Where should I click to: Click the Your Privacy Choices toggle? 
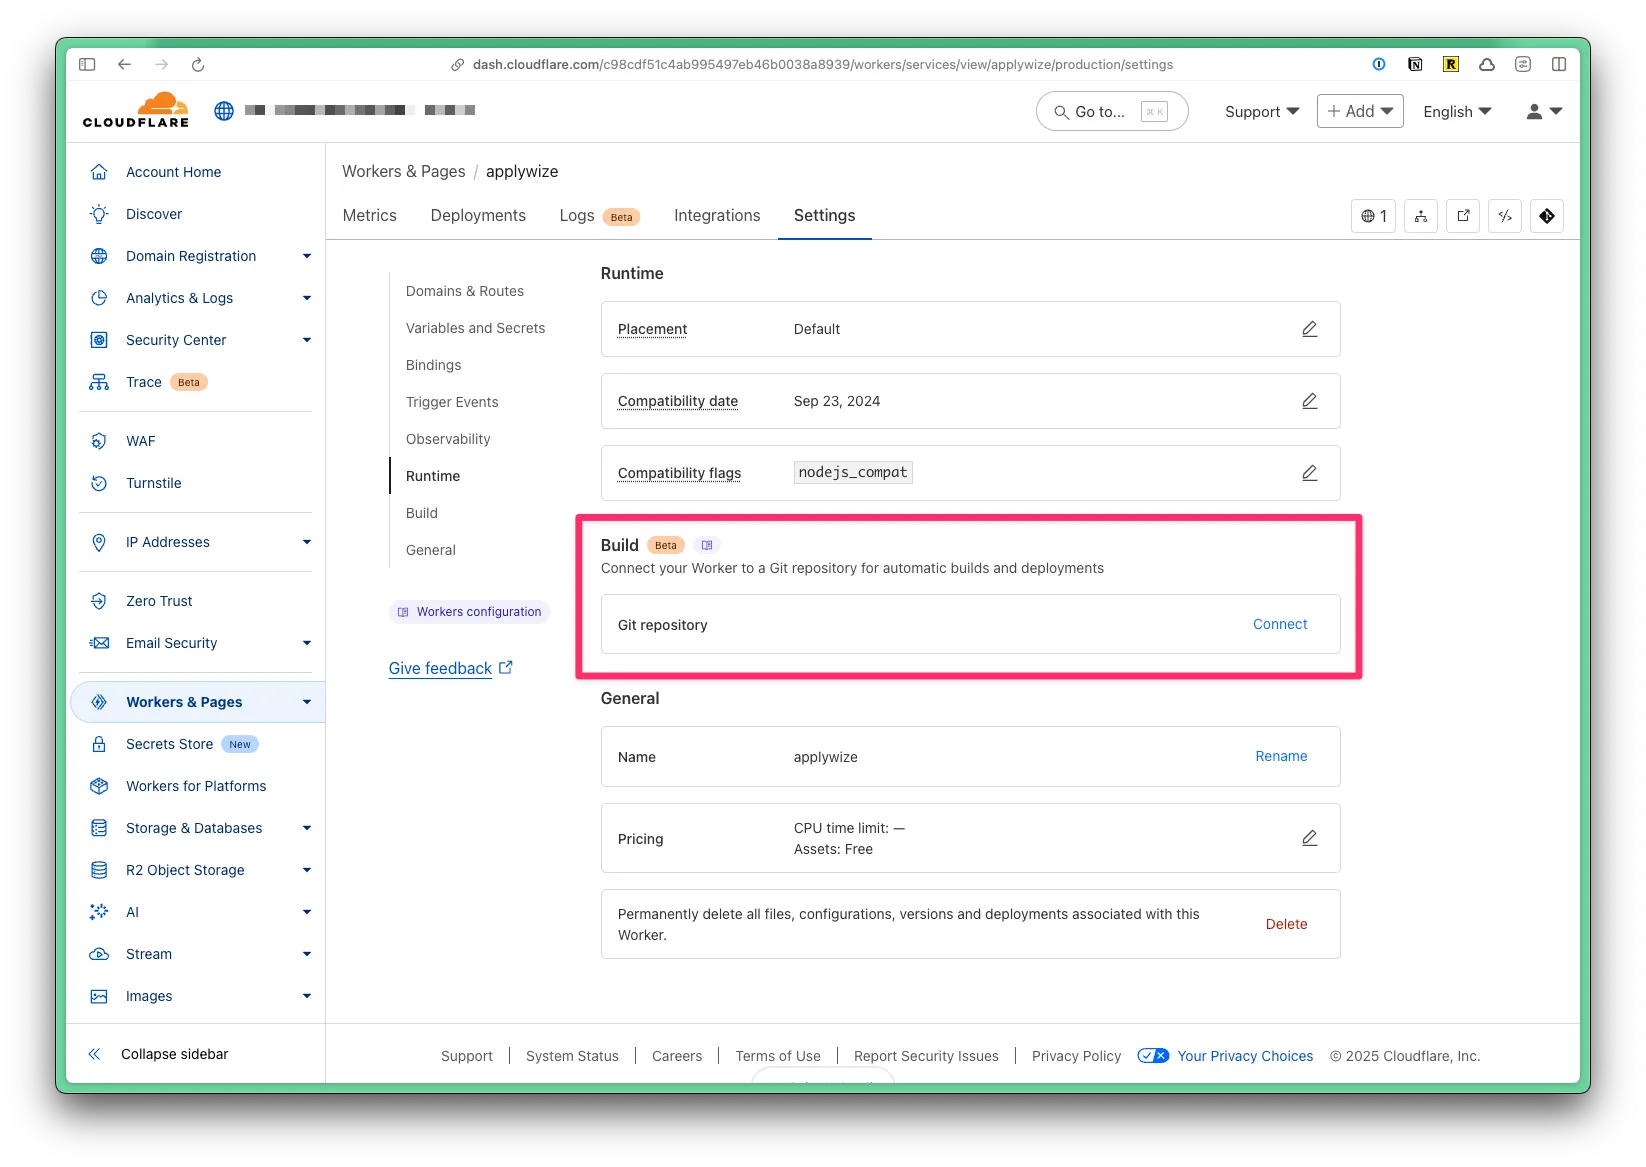1153,1056
